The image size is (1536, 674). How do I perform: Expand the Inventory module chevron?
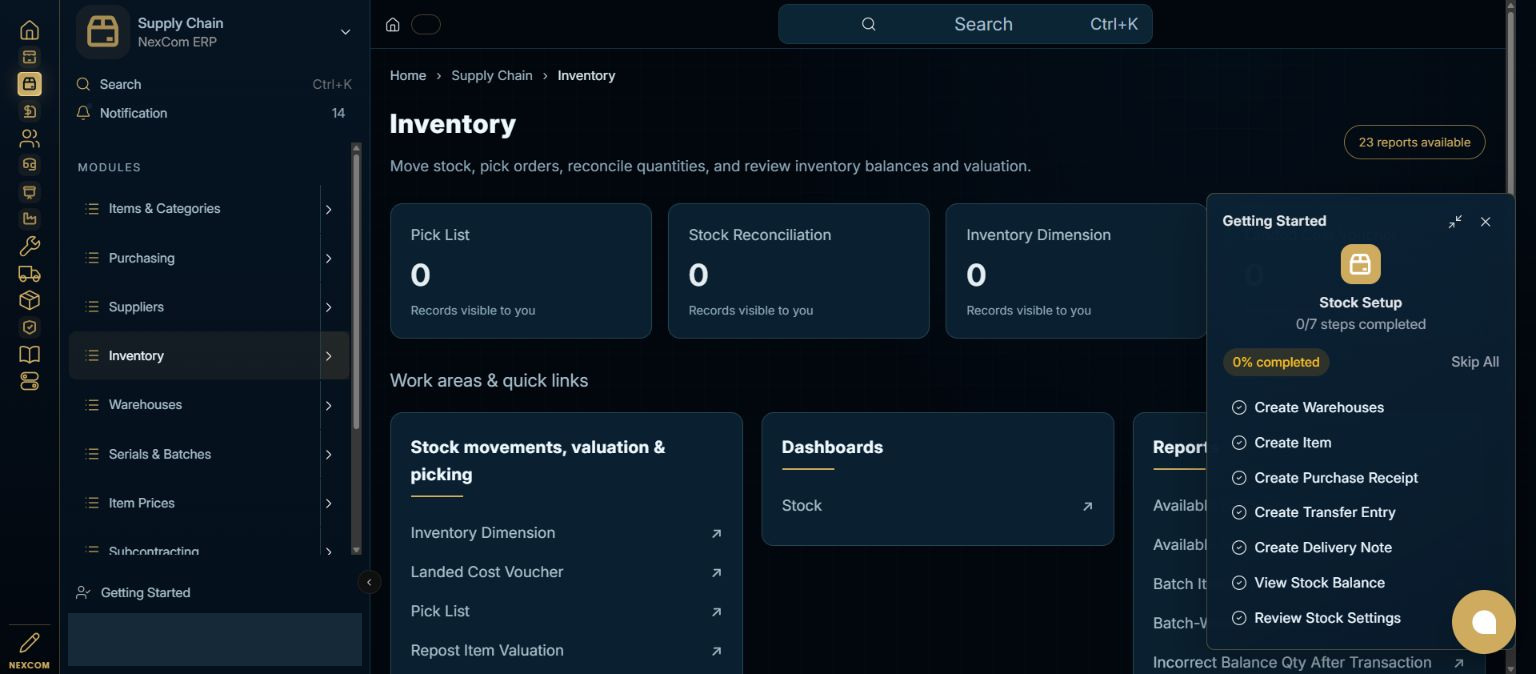click(x=328, y=357)
